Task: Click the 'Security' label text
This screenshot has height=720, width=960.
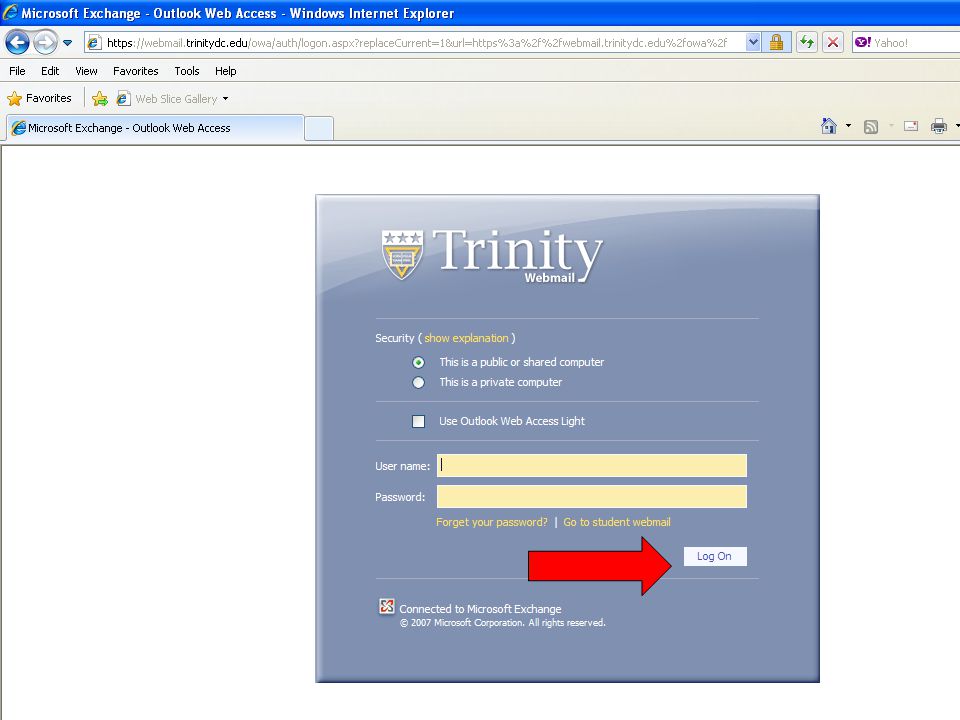Action: click(394, 338)
